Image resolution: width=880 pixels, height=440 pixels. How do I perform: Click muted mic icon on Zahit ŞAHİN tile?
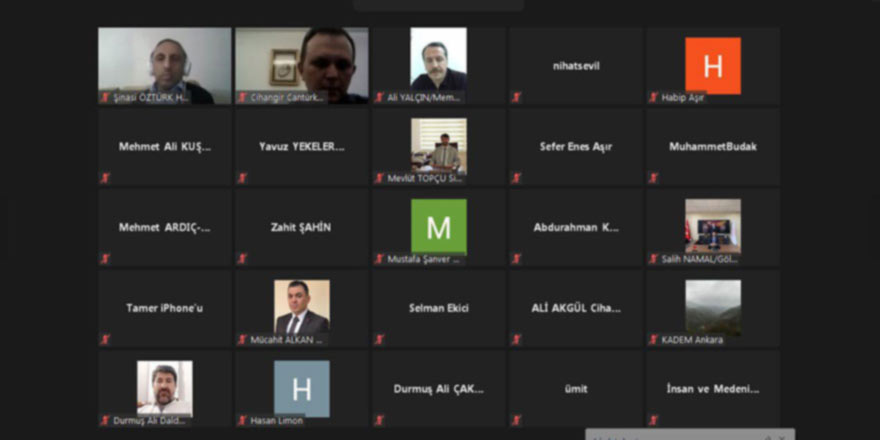(x=242, y=259)
